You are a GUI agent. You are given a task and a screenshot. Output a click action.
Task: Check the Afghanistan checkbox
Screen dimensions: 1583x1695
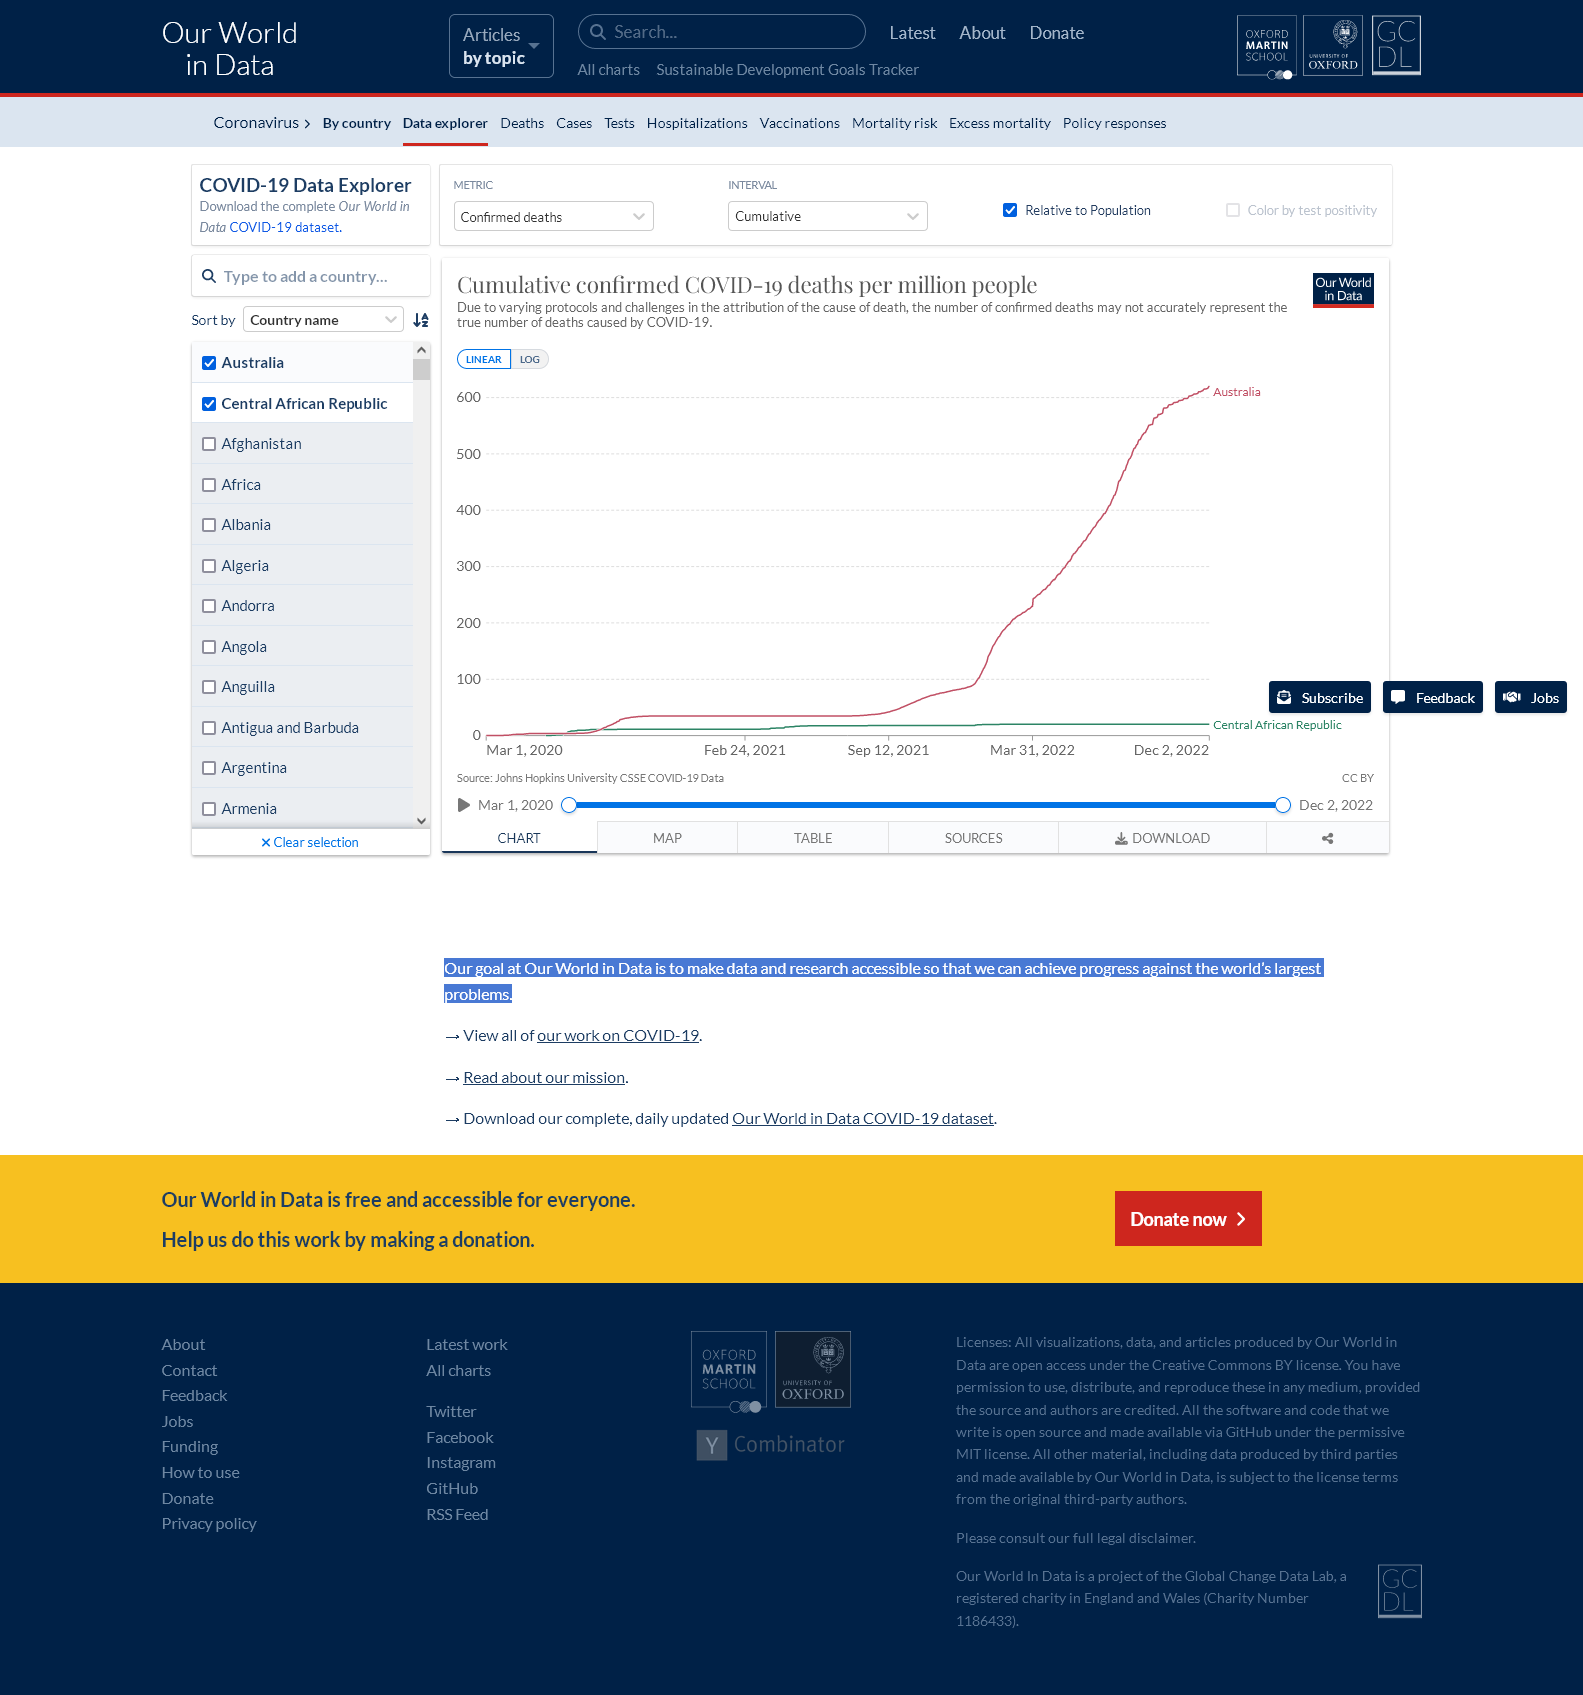point(209,444)
